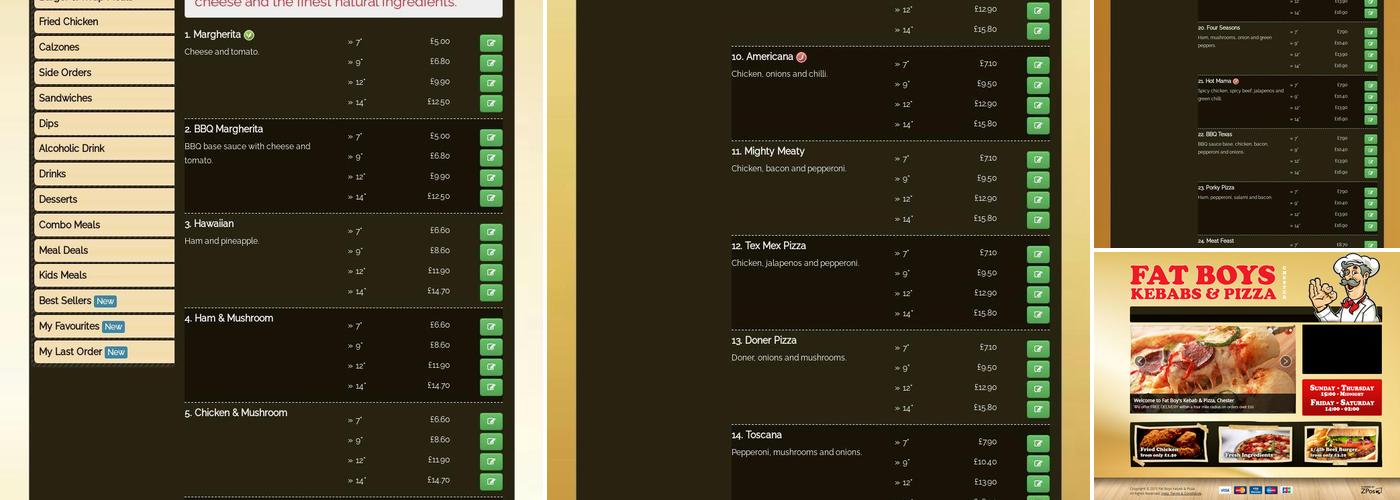Add 12" Margherita at £9.90 to order

(x=491, y=83)
